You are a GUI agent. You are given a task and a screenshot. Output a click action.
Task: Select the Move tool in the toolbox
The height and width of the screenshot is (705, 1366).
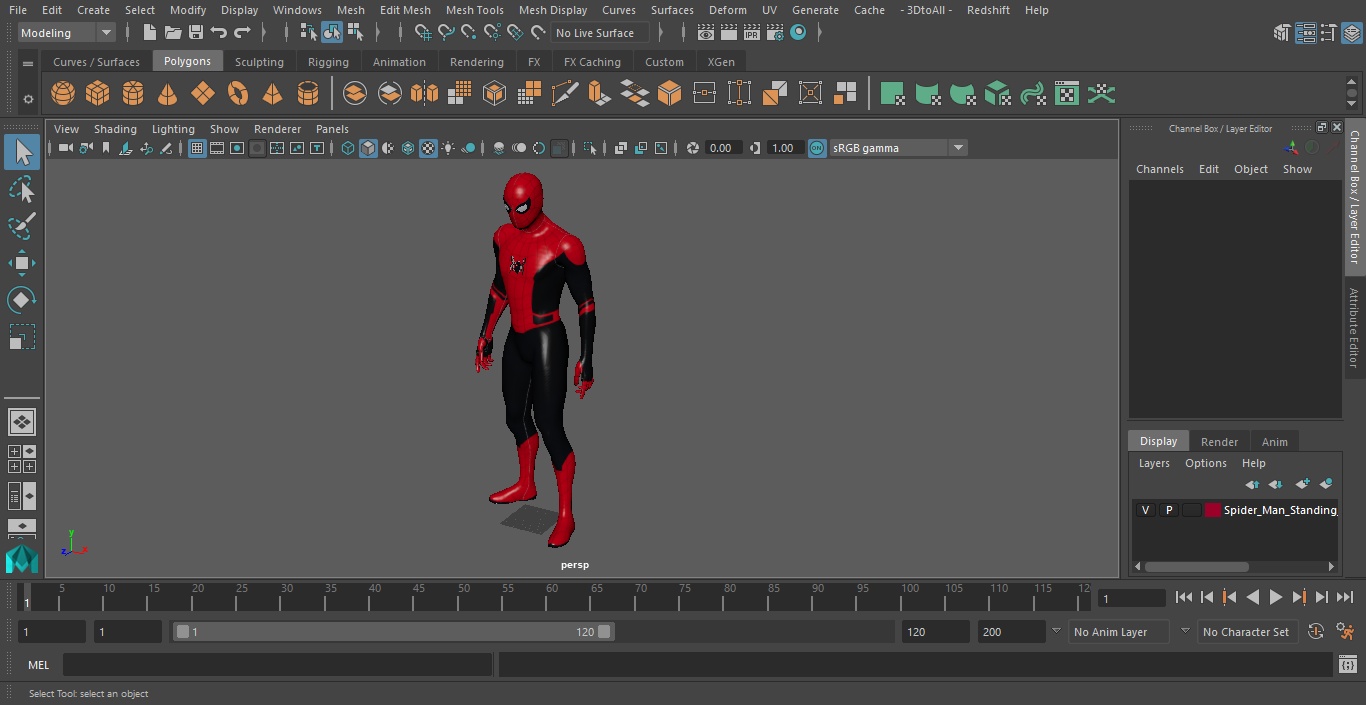22,264
